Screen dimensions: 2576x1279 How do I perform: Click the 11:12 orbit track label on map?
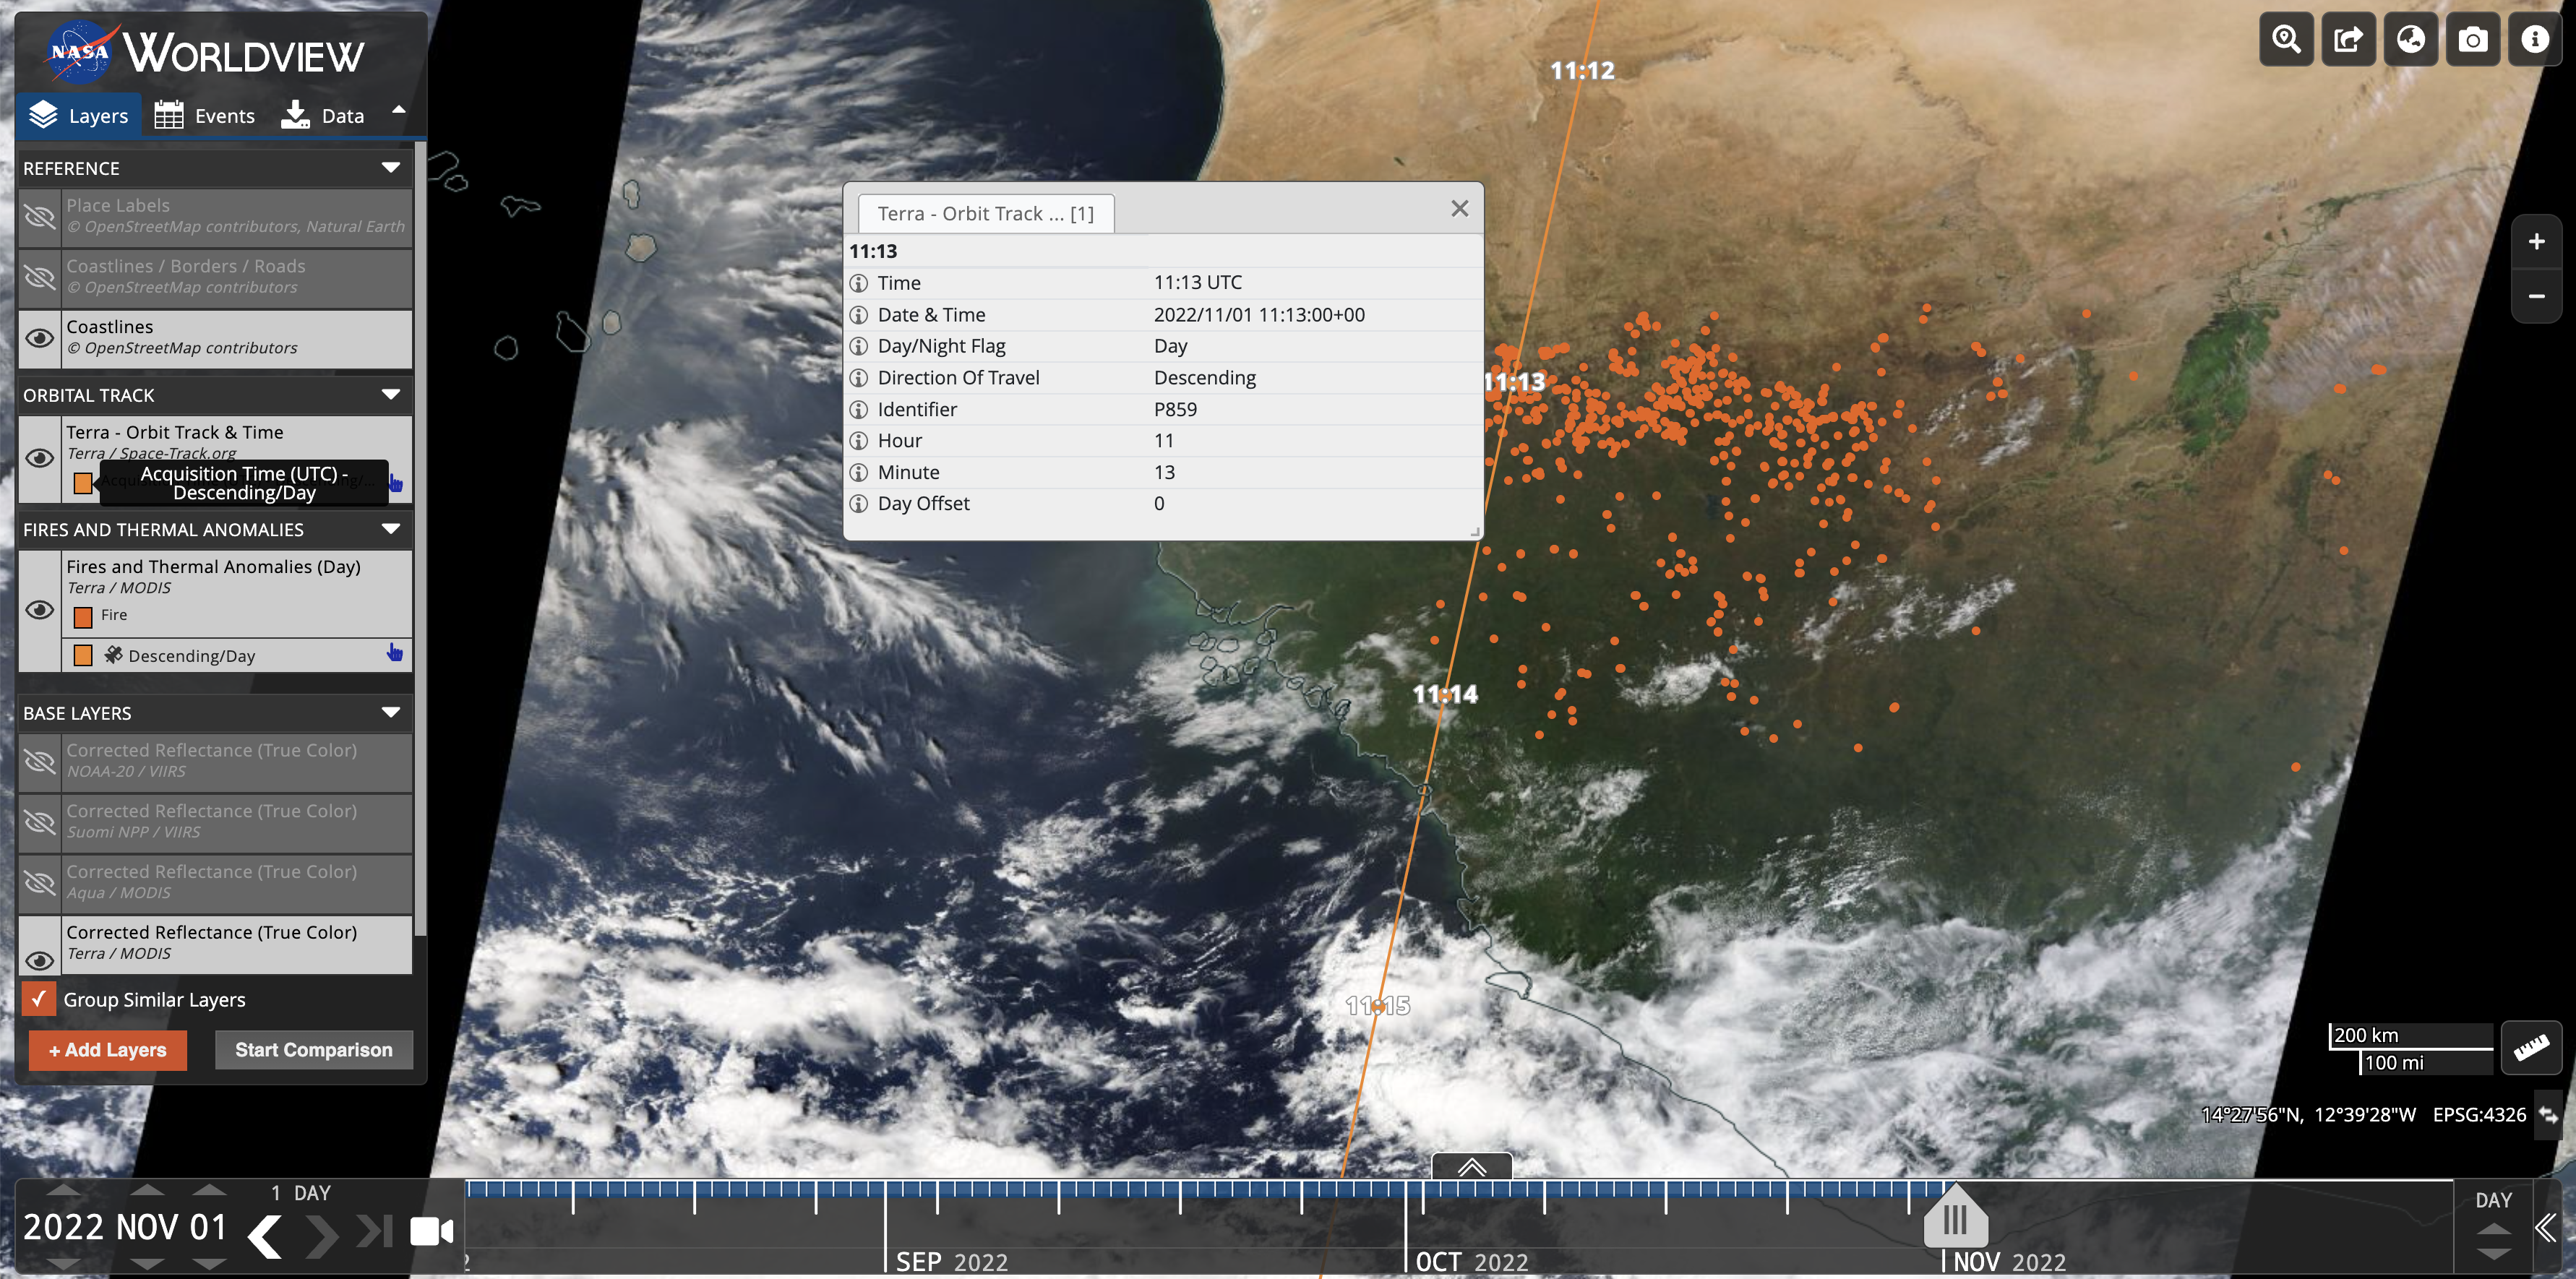[x=1582, y=70]
